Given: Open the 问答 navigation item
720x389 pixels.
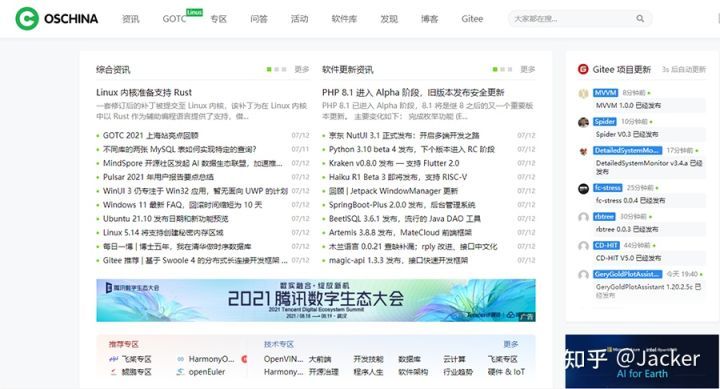Looking at the screenshot, I should (259, 19).
